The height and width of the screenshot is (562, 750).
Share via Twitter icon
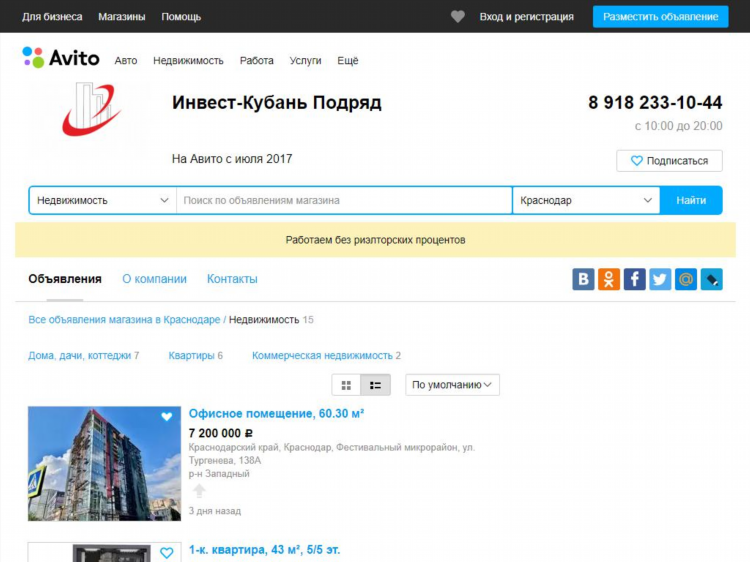(x=660, y=279)
